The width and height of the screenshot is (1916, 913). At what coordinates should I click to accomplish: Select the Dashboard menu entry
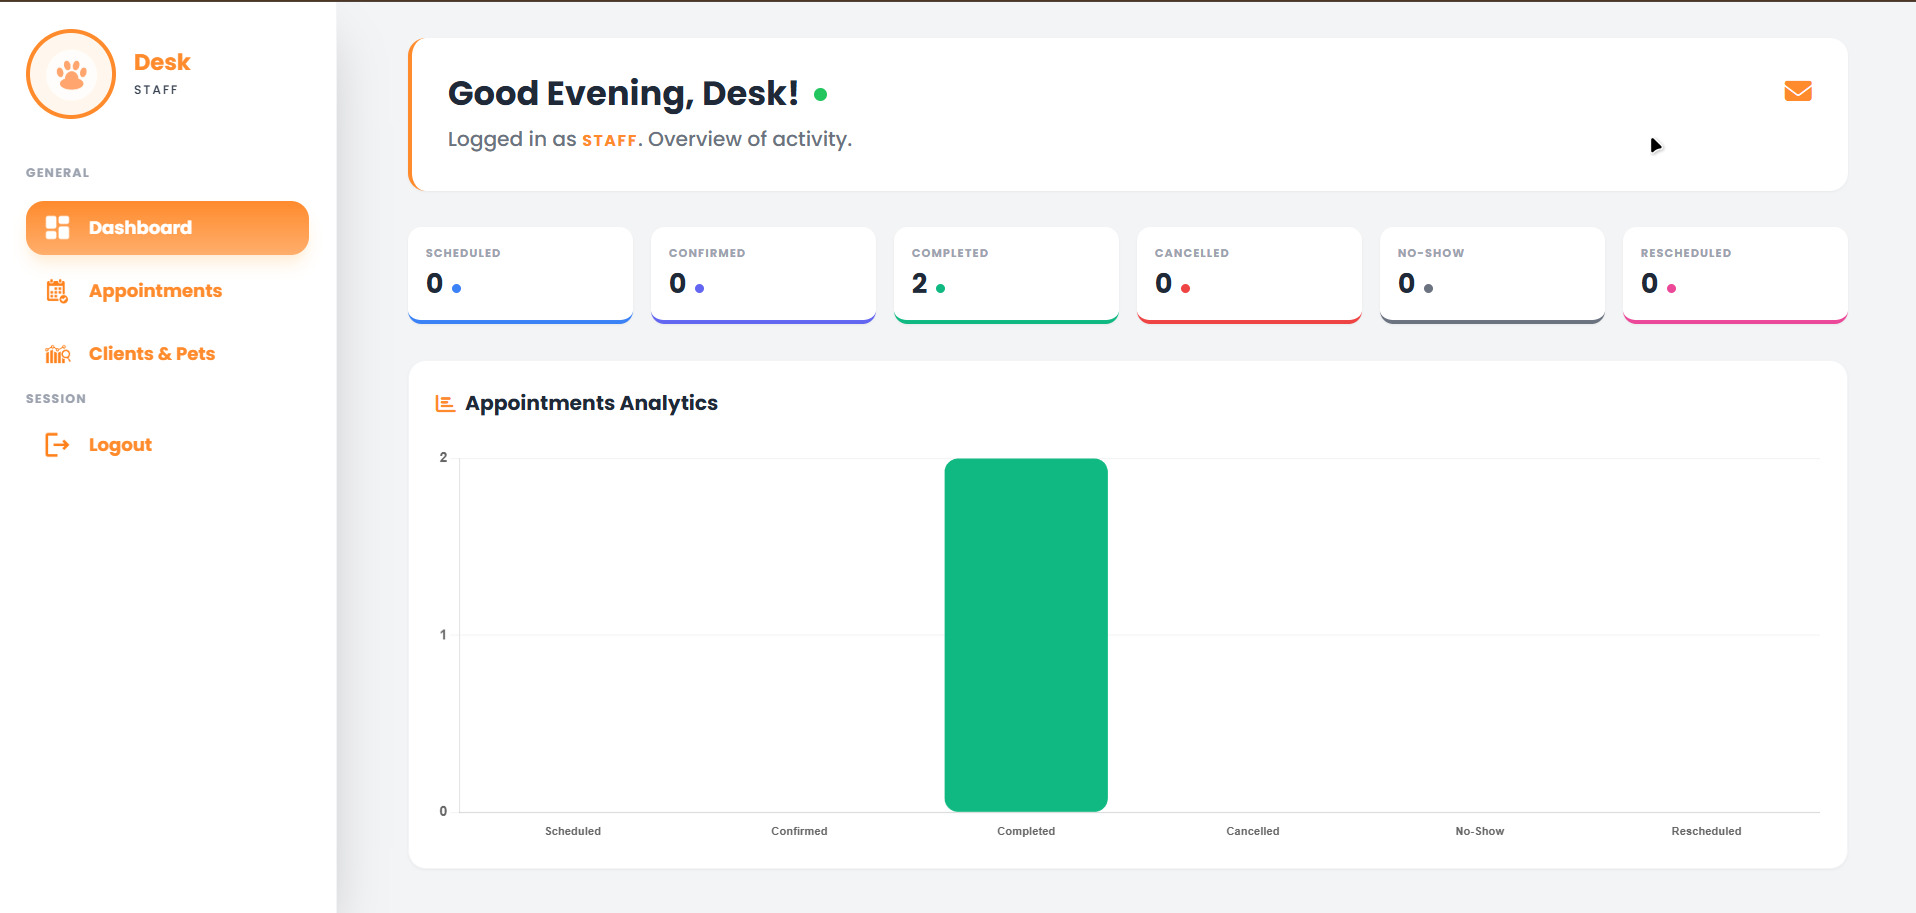(140, 227)
